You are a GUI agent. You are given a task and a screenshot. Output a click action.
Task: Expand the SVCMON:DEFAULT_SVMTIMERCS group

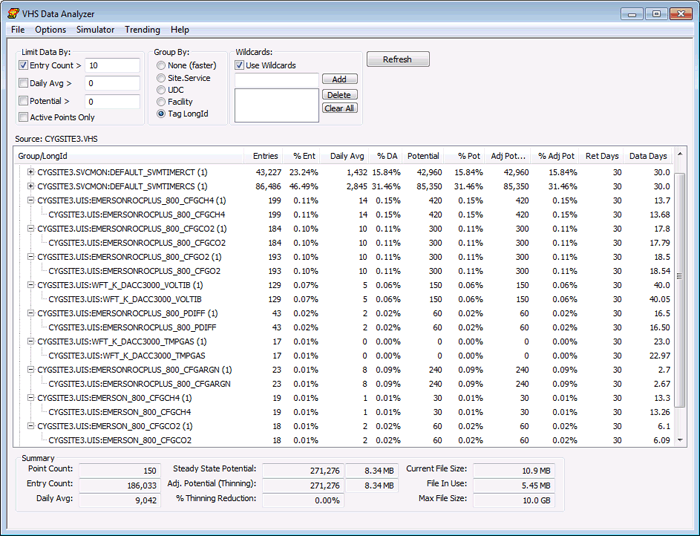(30, 186)
